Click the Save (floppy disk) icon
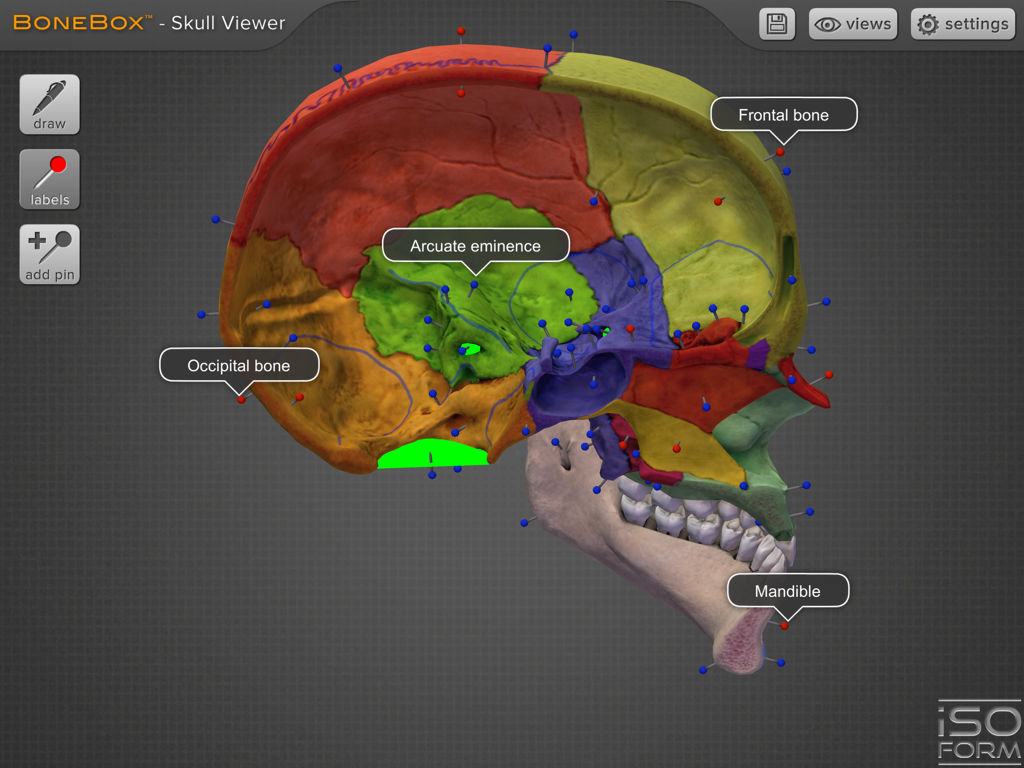This screenshot has height=768, width=1024. (775, 24)
